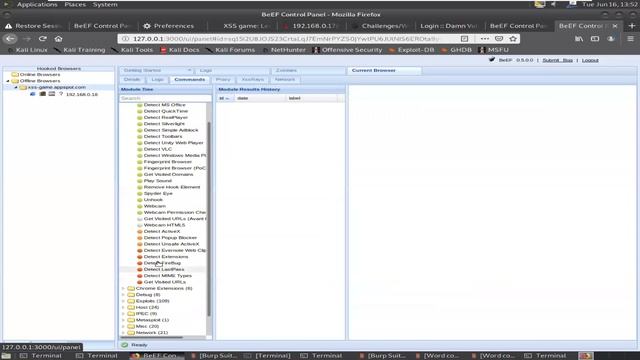640x360 pixels.
Task: Click the module tree Search field
Action: (165, 98)
